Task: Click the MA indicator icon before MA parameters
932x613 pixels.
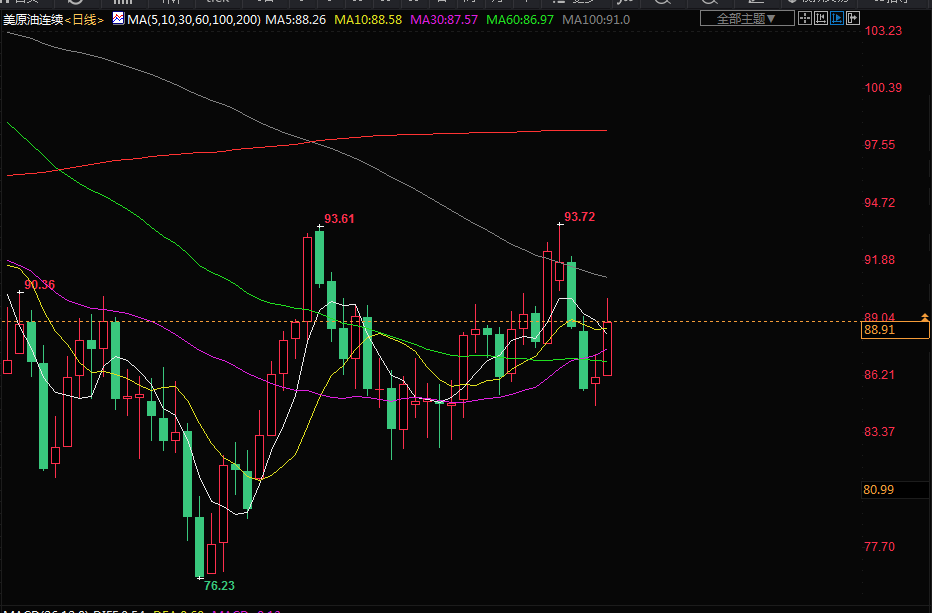Action: coord(119,19)
